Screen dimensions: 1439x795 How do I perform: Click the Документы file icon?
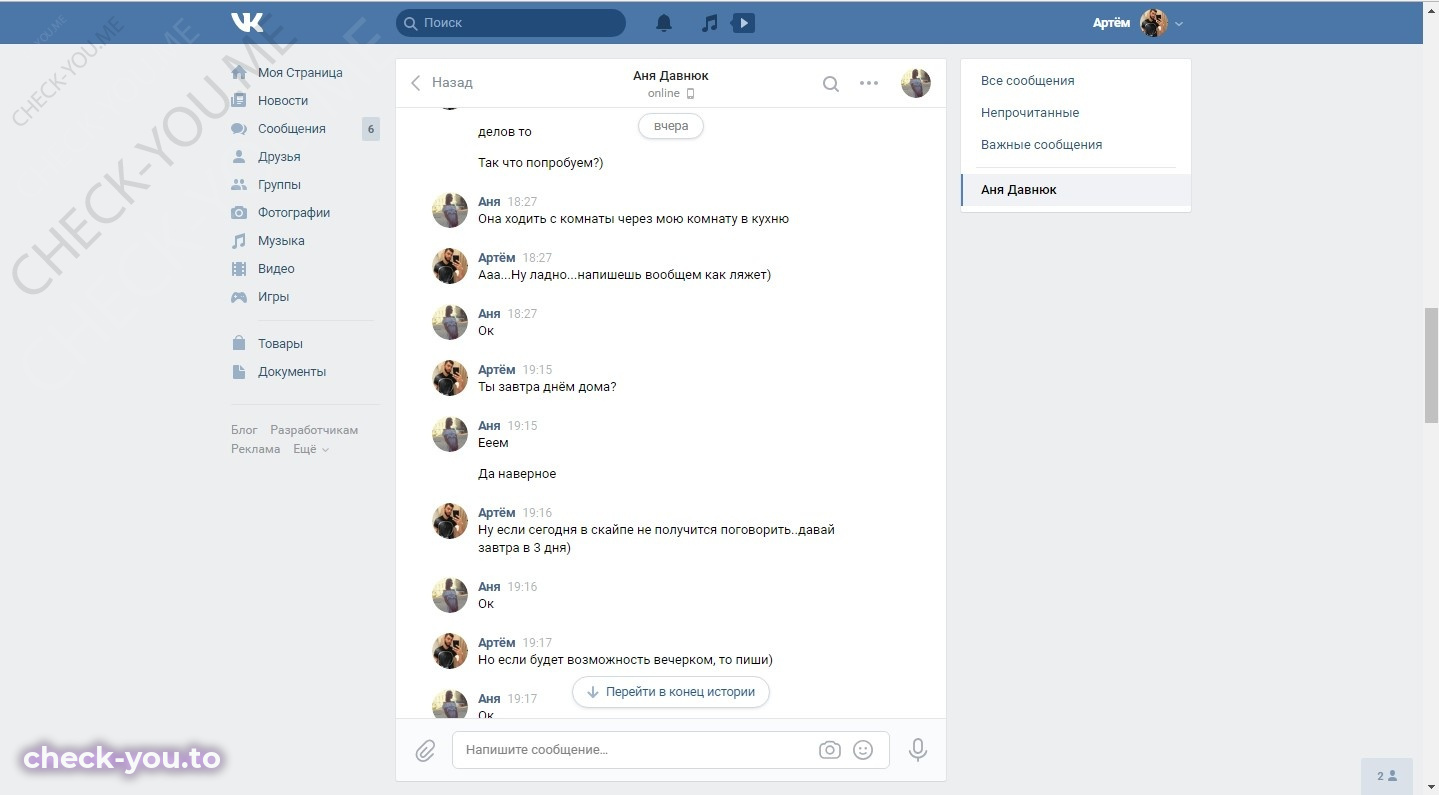click(x=239, y=371)
